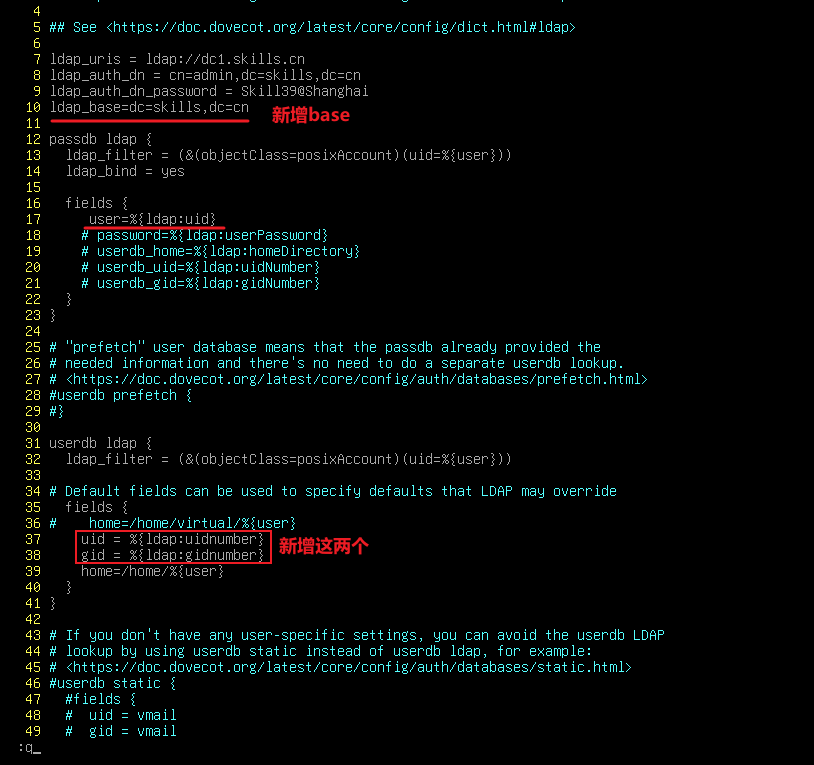Click home=/home/%{user} on line 39
Image resolution: width=814 pixels, height=765 pixels.
[152, 571]
